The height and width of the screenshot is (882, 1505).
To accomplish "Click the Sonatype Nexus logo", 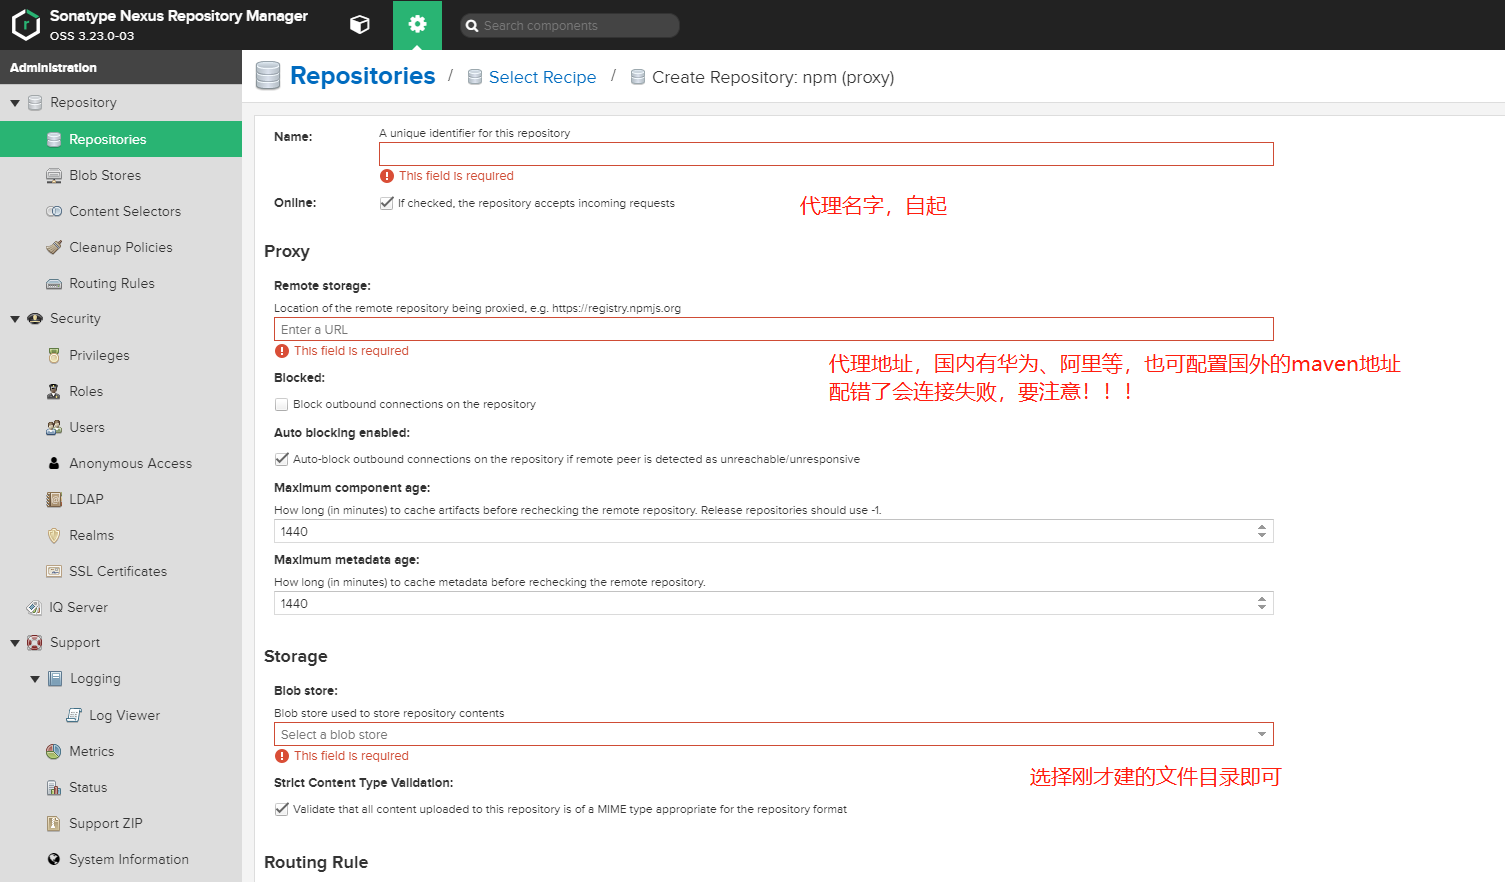I will [25, 25].
